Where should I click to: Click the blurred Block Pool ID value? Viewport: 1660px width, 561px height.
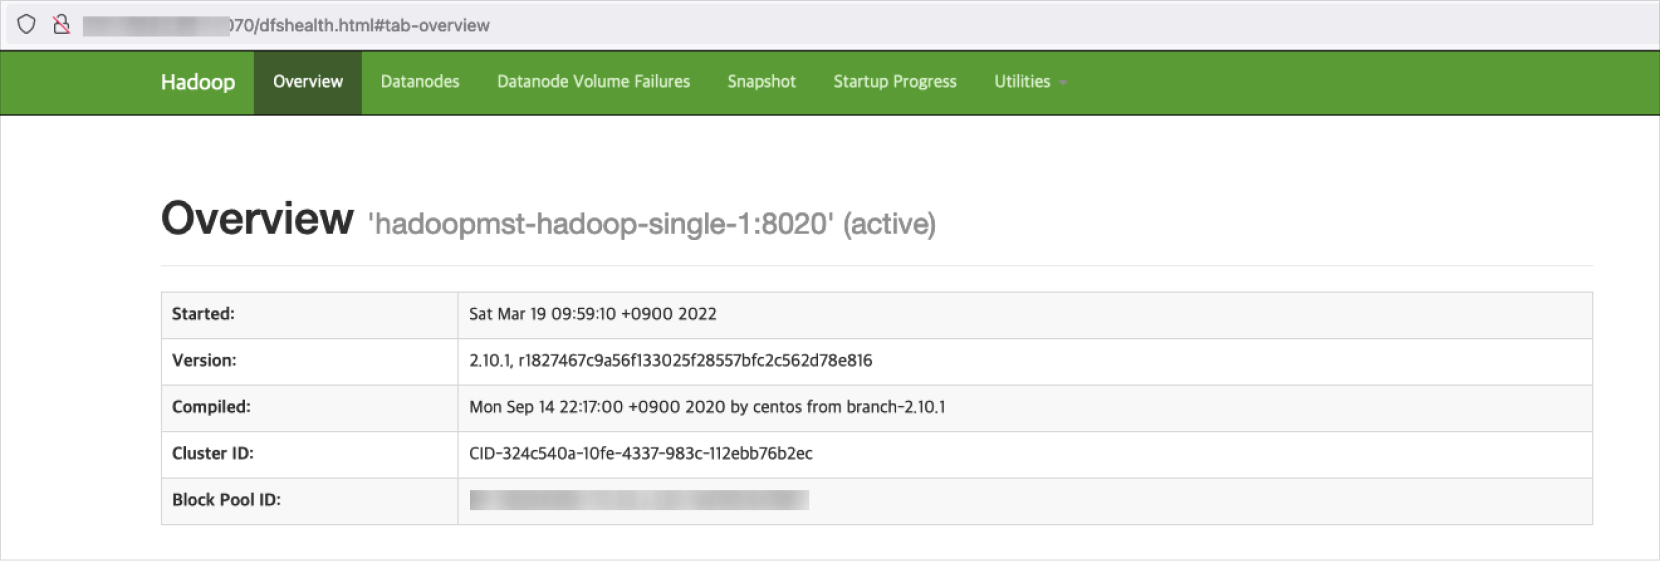point(639,500)
